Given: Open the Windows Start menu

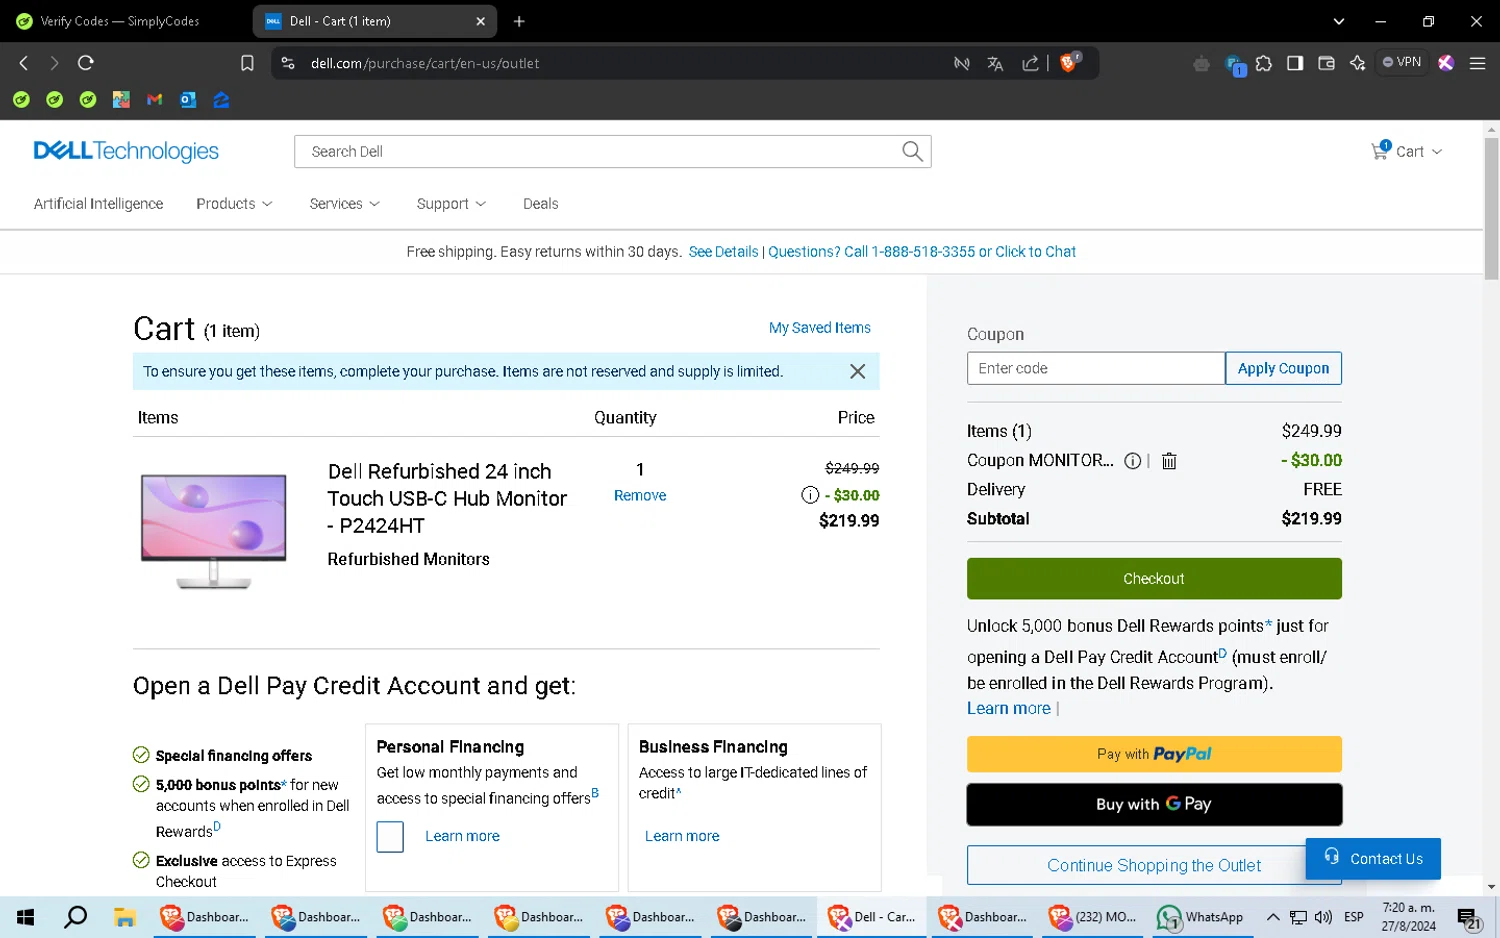Looking at the screenshot, I should 26,917.
